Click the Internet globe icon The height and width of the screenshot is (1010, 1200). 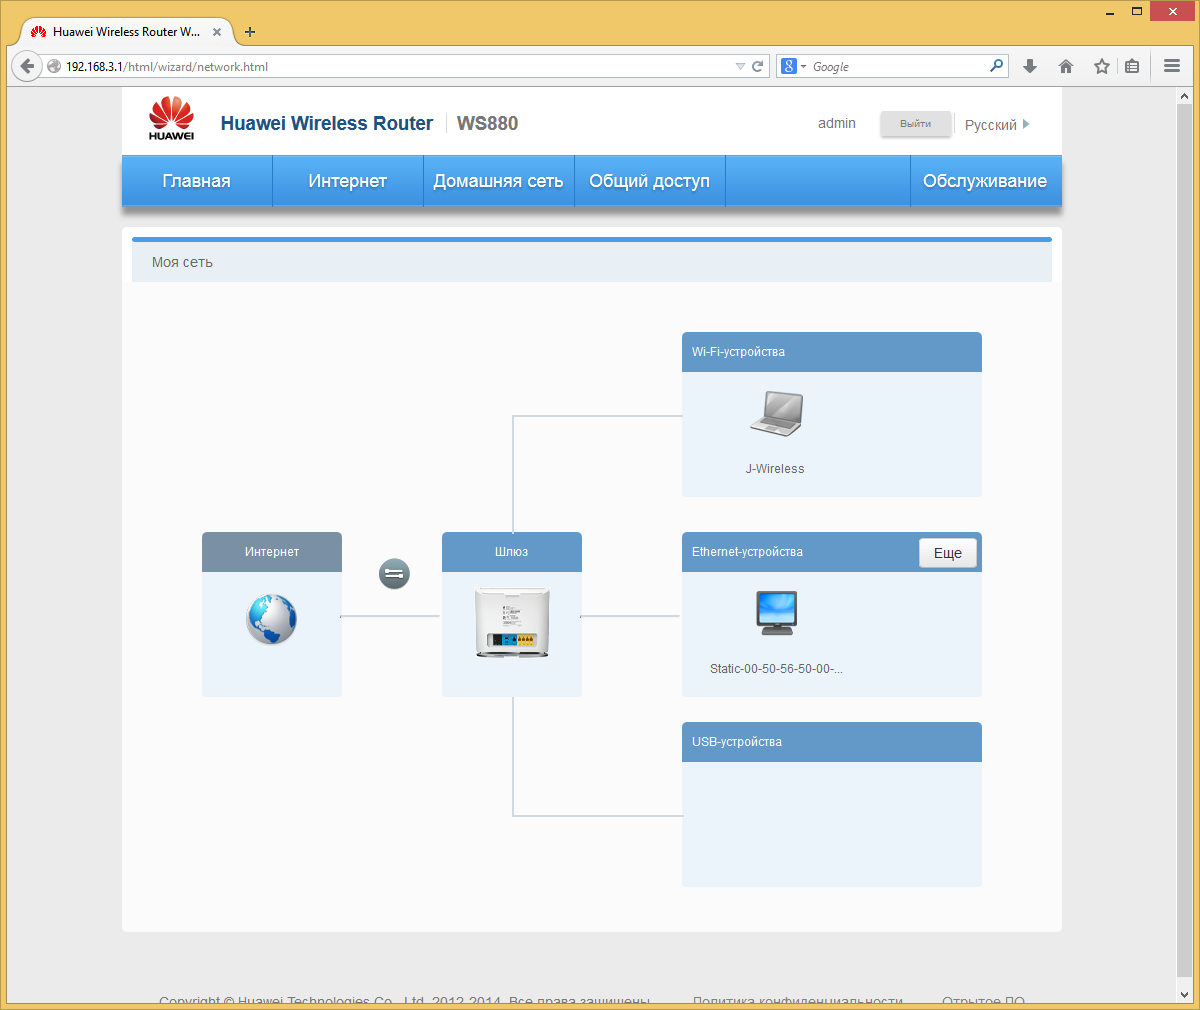272,619
